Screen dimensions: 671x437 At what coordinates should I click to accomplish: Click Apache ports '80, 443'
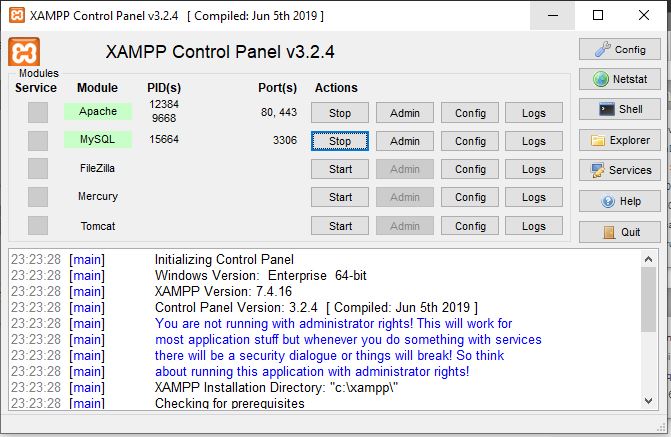(x=279, y=112)
